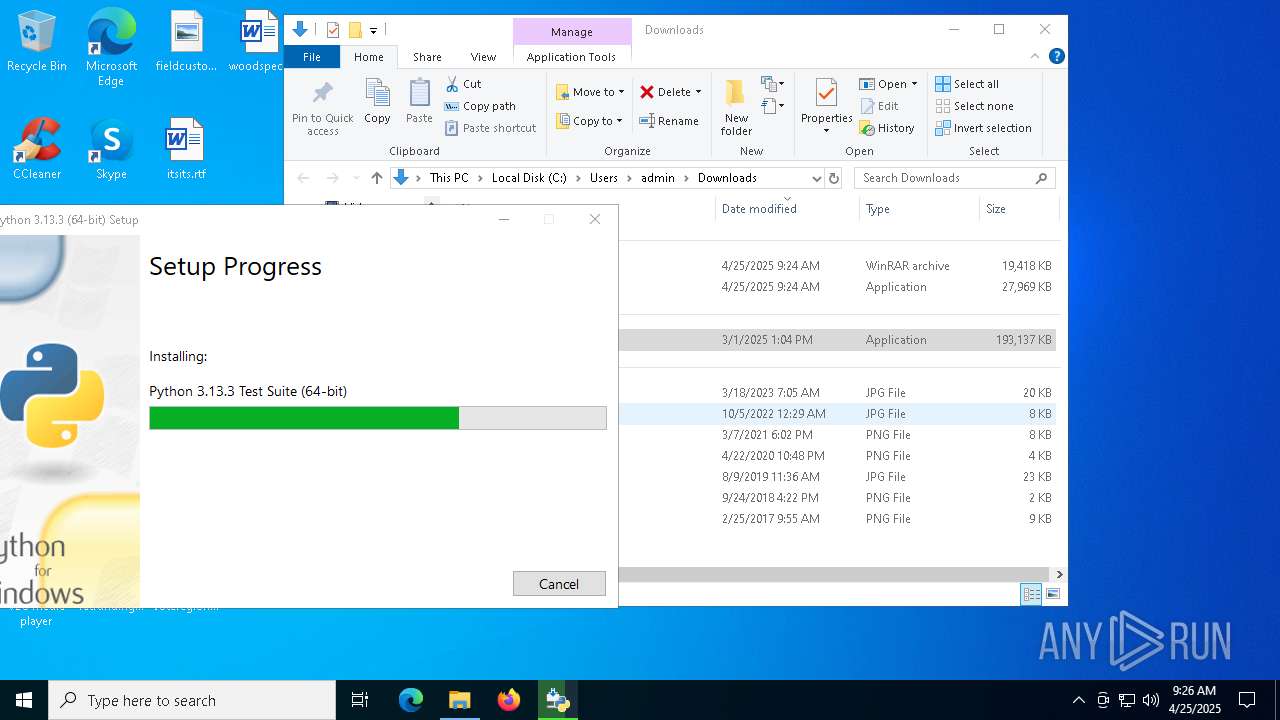Click admin in the address path
The width and height of the screenshot is (1280, 720).
[x=658, y=178]
